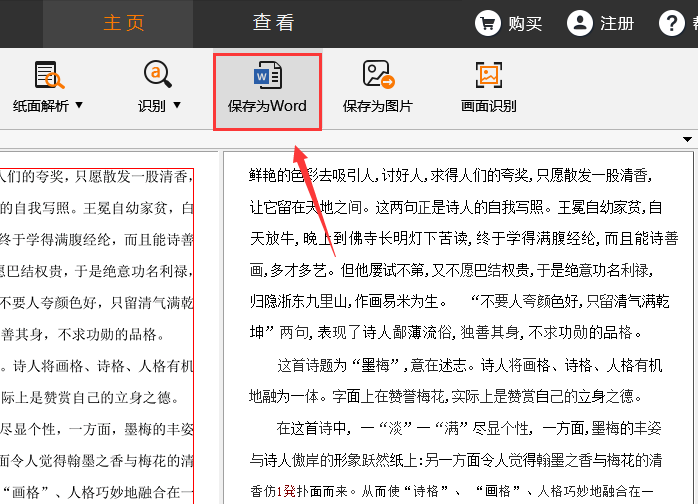Open the 注册 register link
Viewport: 698px width, 504px height.
tap(617, 24)
